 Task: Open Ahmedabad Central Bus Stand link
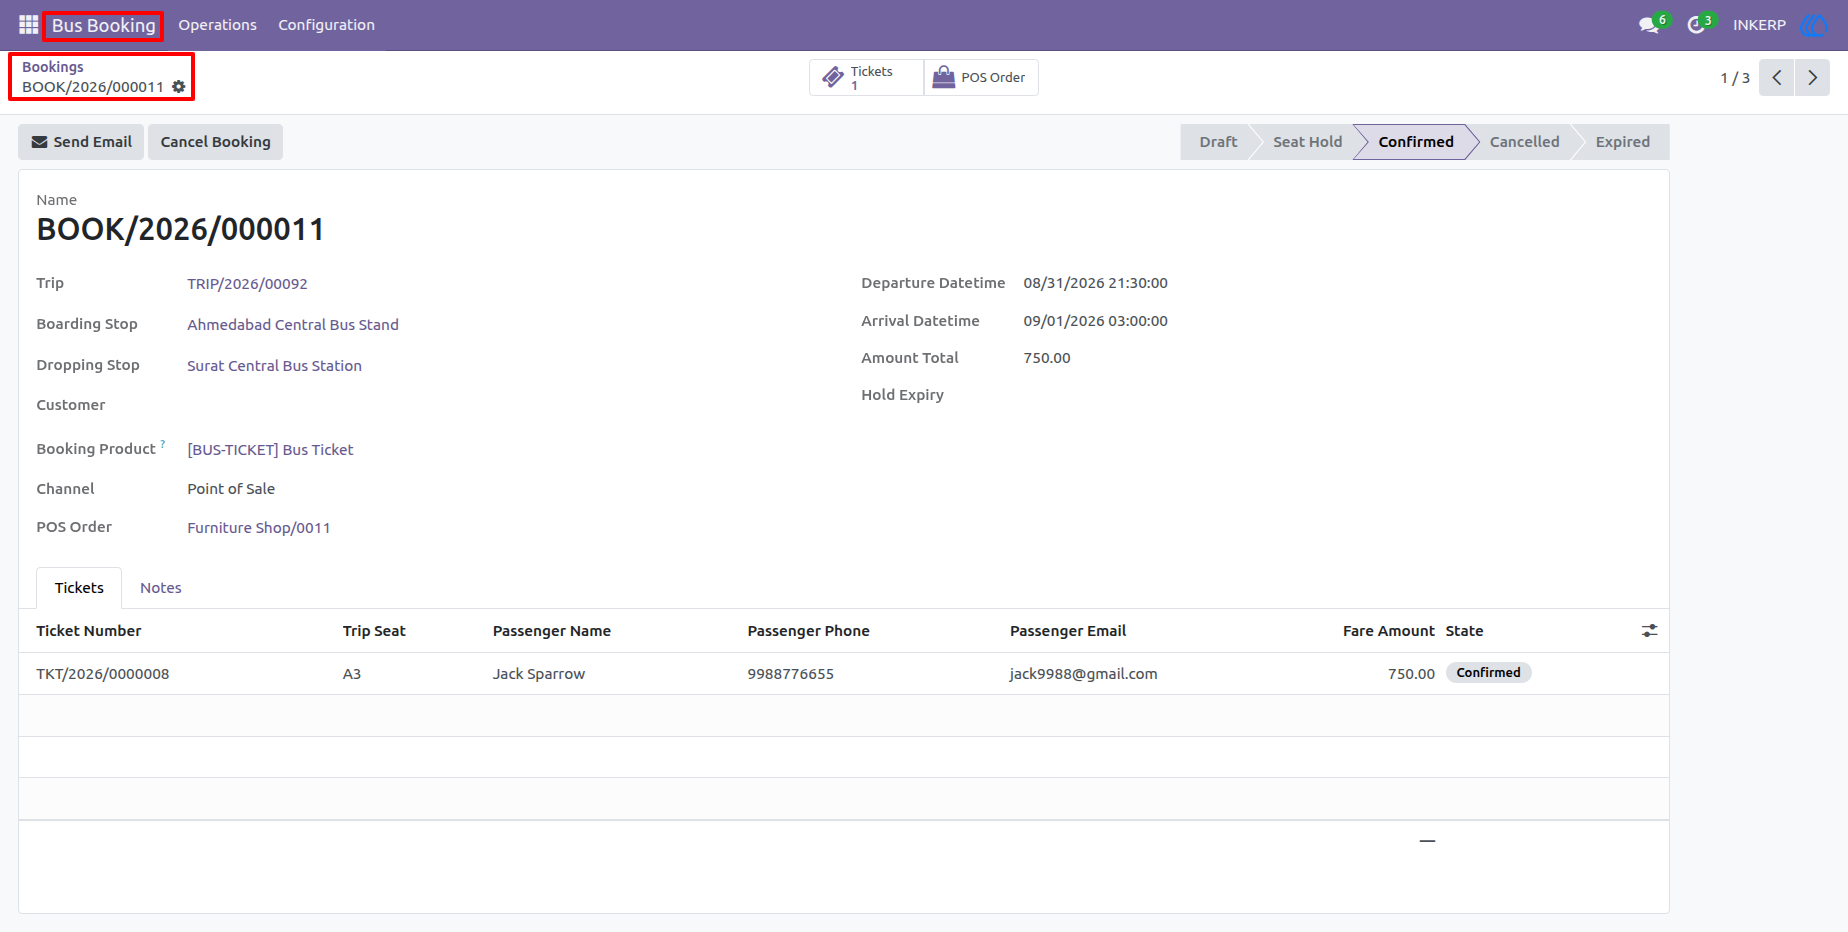click(x=293, y=325)
